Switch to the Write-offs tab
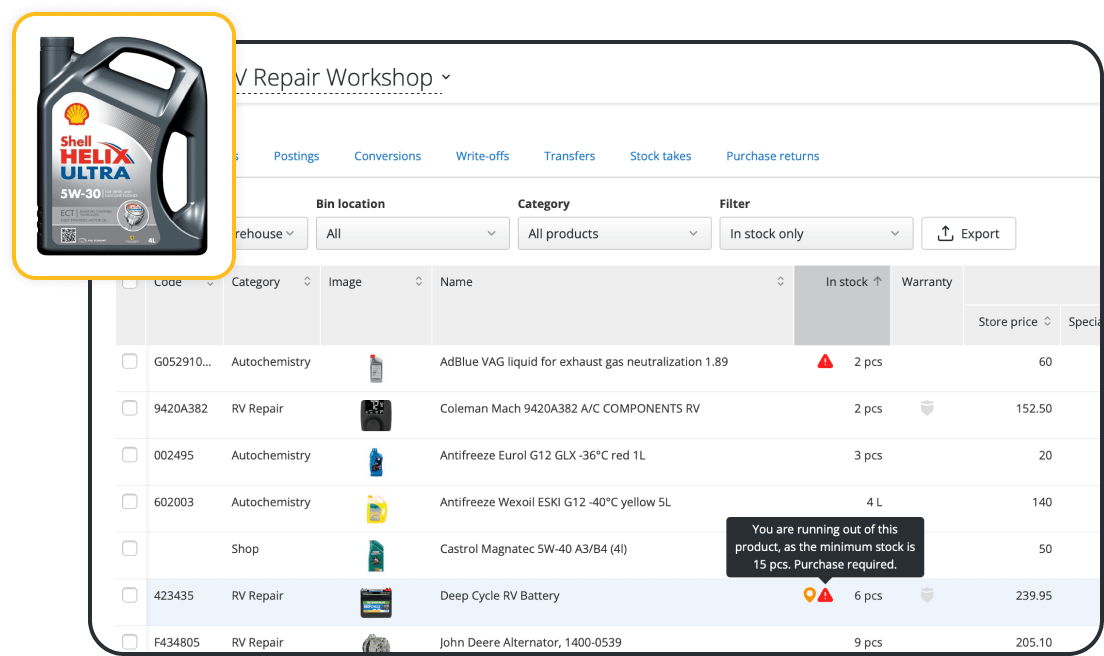This screenshot has width=1104, height=656. [481, 156]
